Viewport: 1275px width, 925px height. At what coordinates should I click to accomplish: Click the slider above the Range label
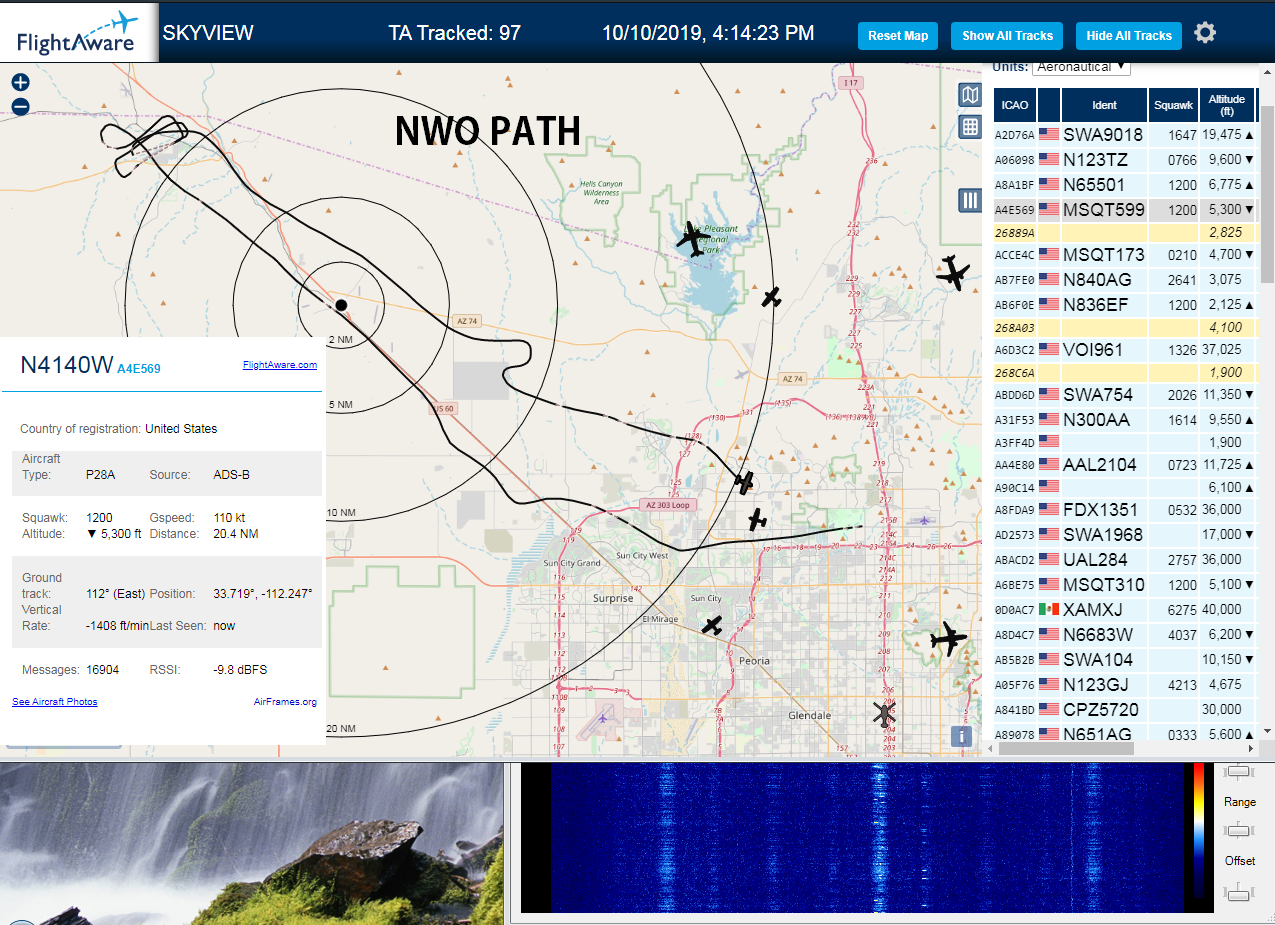(1239, 771)
